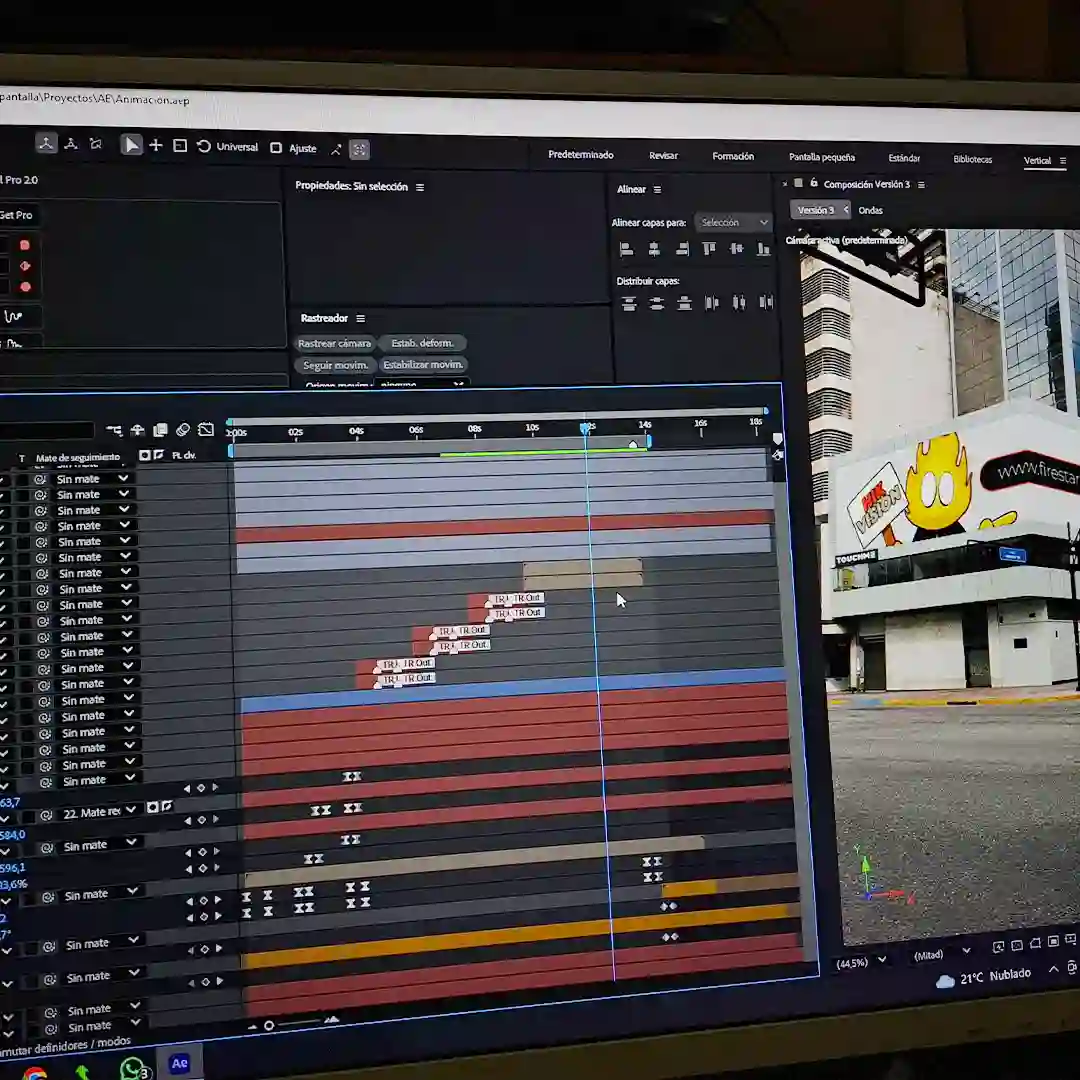Toggle invert matte icon on 22. Mate row
Image resolution: width=1080 pixels, height=1080 pixels.
[166, 807]
